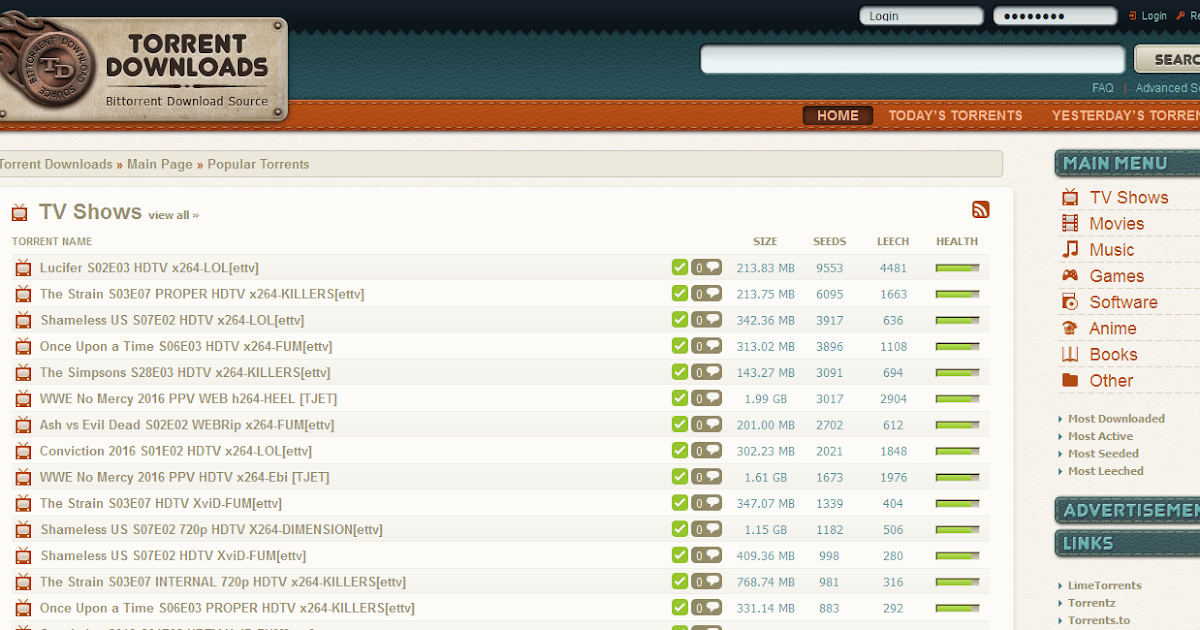Click the large TV icon beside TV Shows heading
The width and height of the screenshot is (1200, 630).
pos(19,212)
